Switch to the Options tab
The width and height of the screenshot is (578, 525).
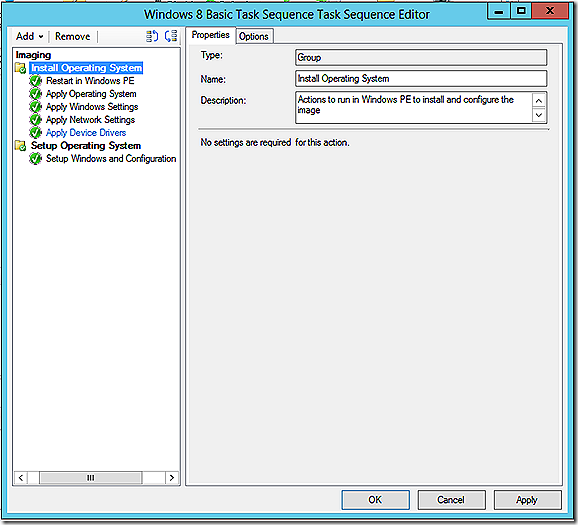(254, 36)
